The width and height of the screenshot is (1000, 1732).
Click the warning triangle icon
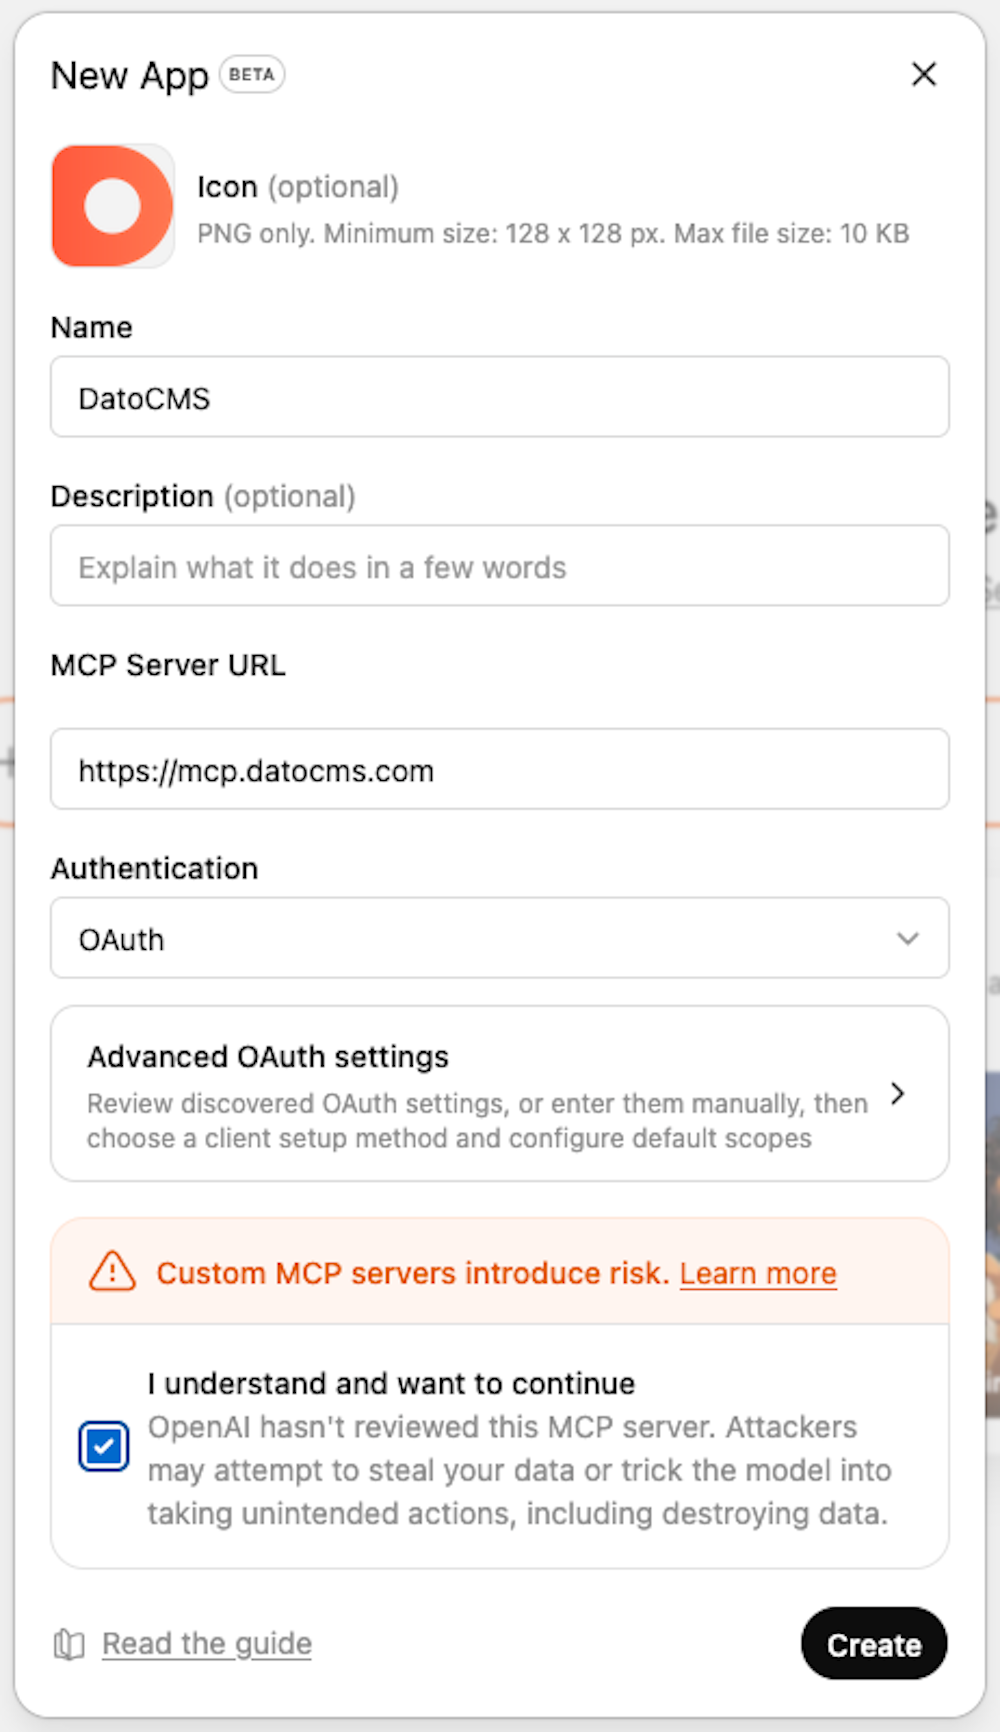point(112,1272)
